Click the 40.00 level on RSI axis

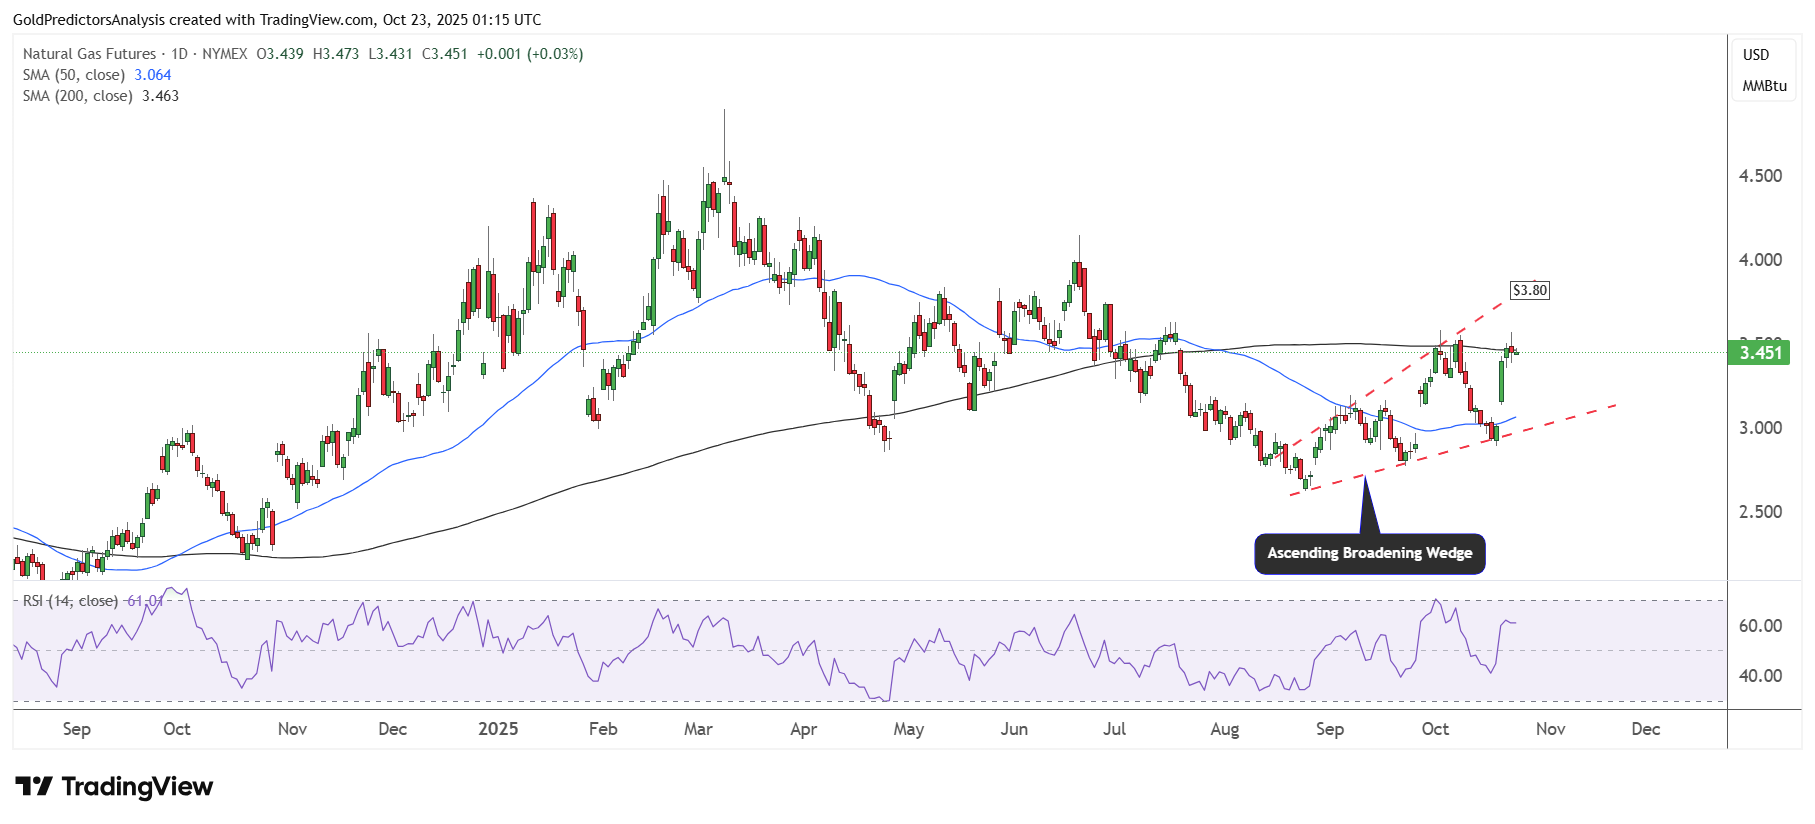tap(1760, 676)
